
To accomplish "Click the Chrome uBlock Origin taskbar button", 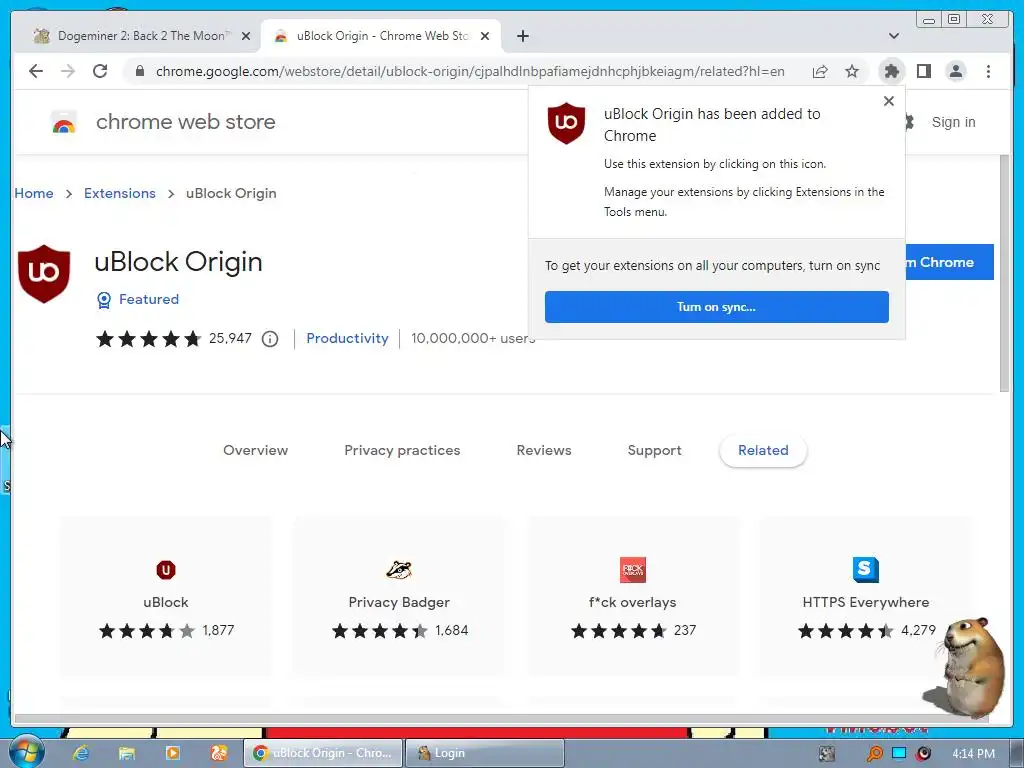I will 323,753.
